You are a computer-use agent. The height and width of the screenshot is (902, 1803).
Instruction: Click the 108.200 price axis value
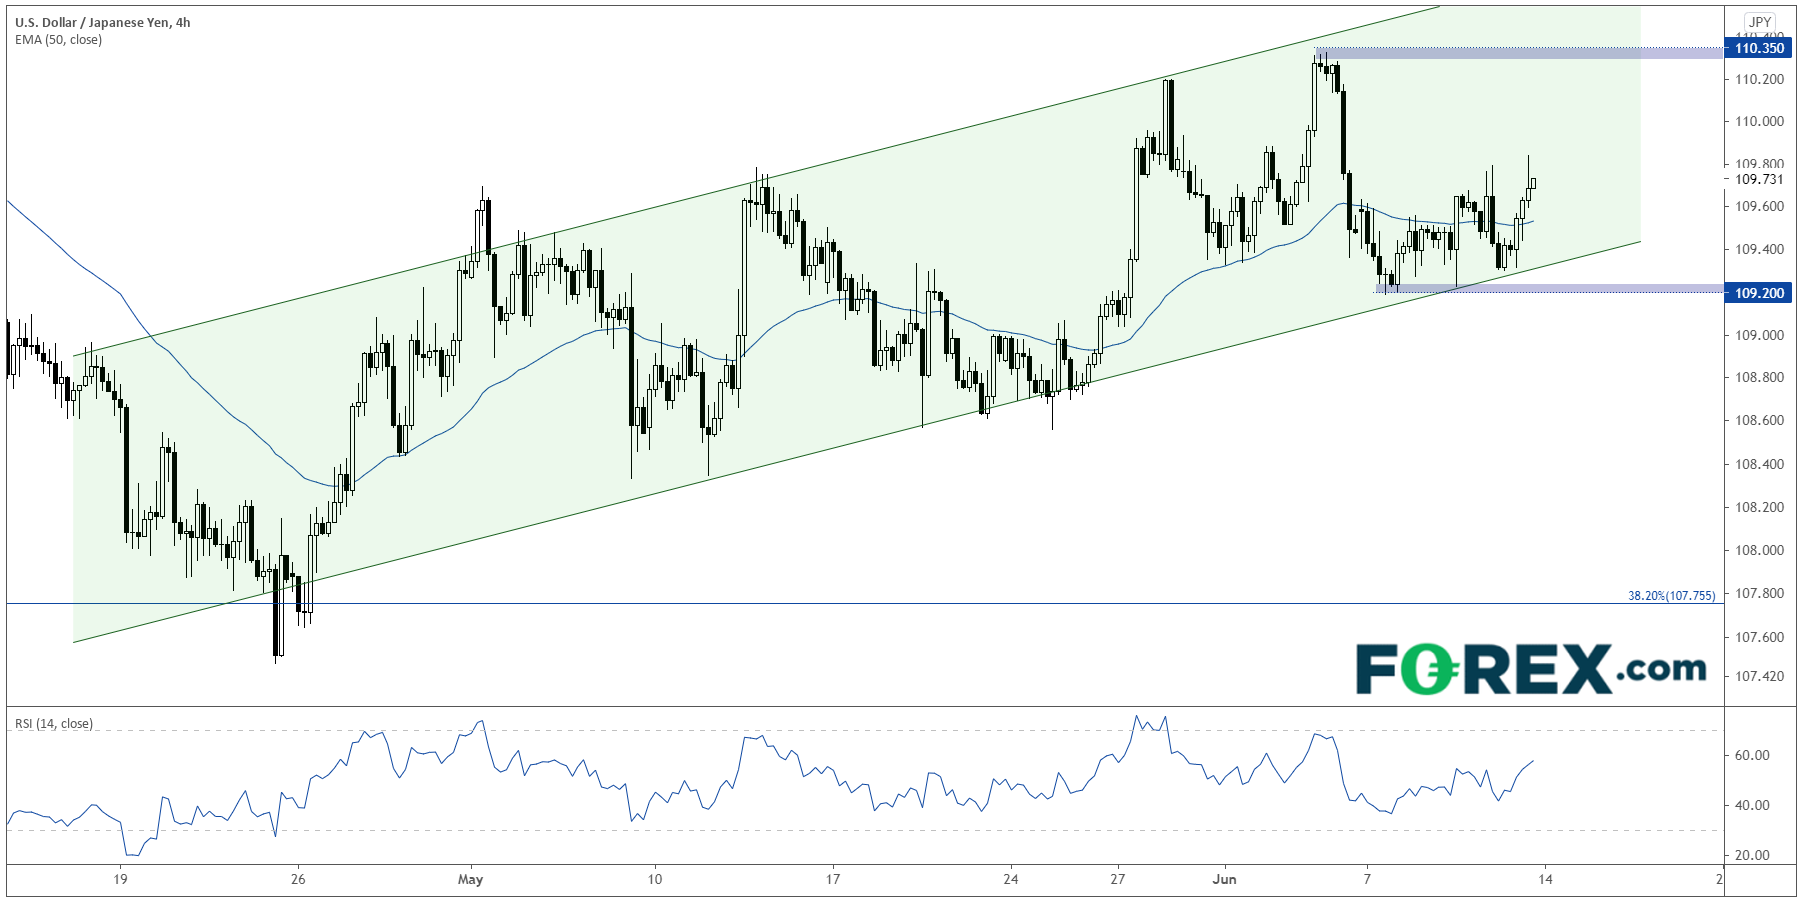click(1759, 508)
